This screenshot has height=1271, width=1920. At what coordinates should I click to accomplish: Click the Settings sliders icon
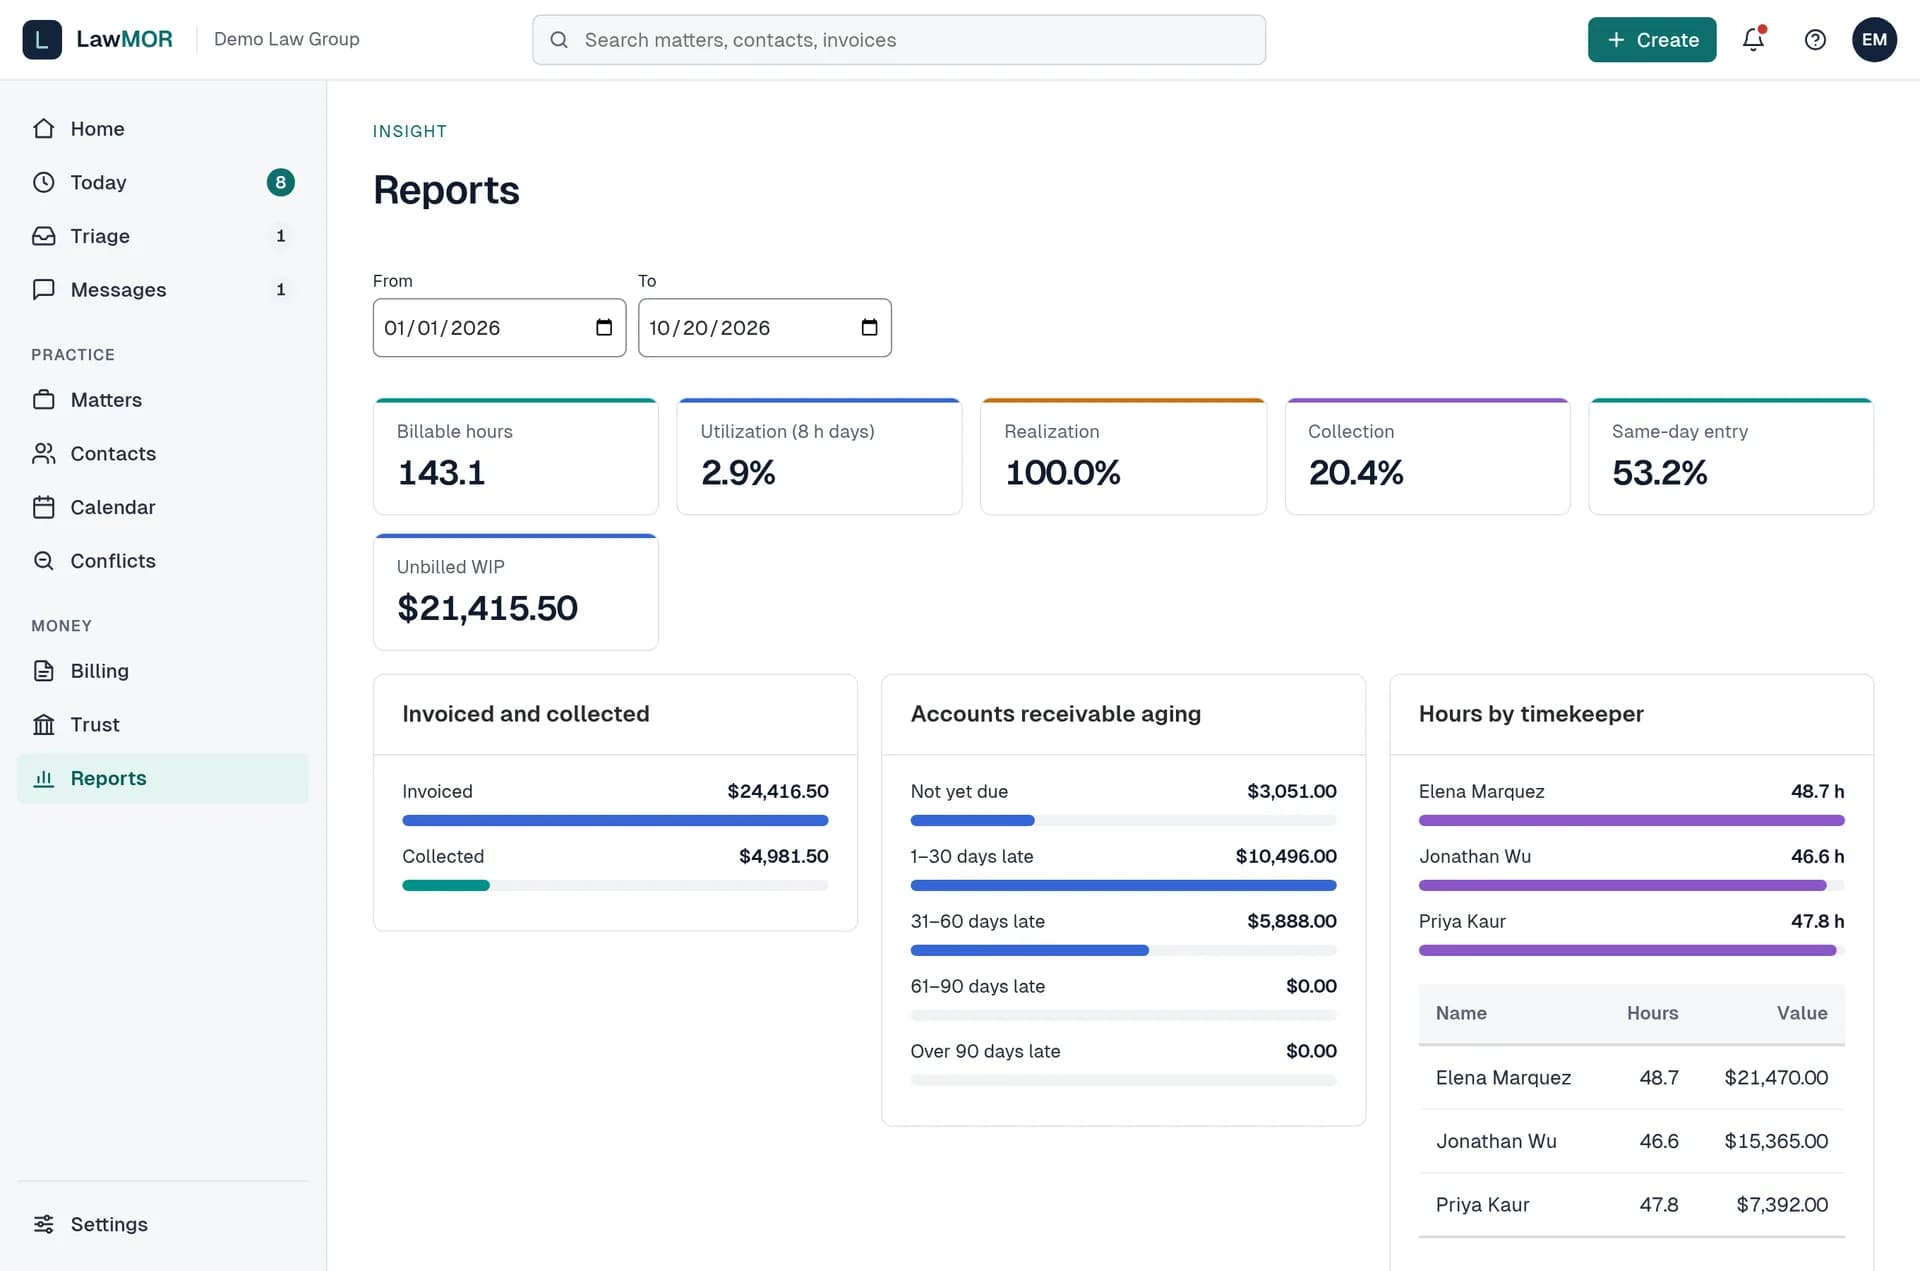click(43, 1224)
